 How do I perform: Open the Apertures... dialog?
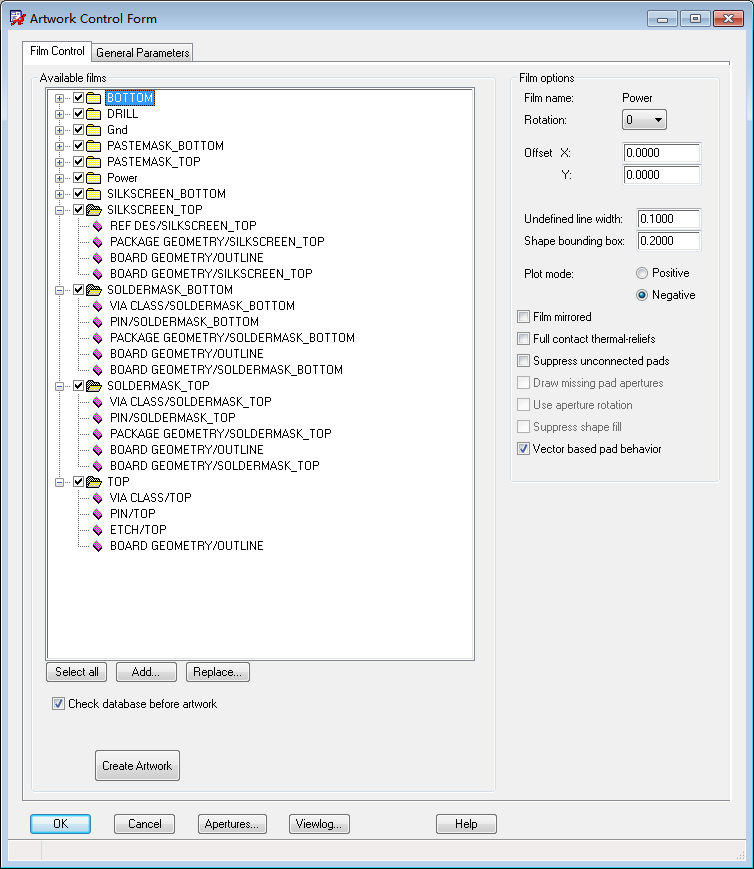(232, 824)
